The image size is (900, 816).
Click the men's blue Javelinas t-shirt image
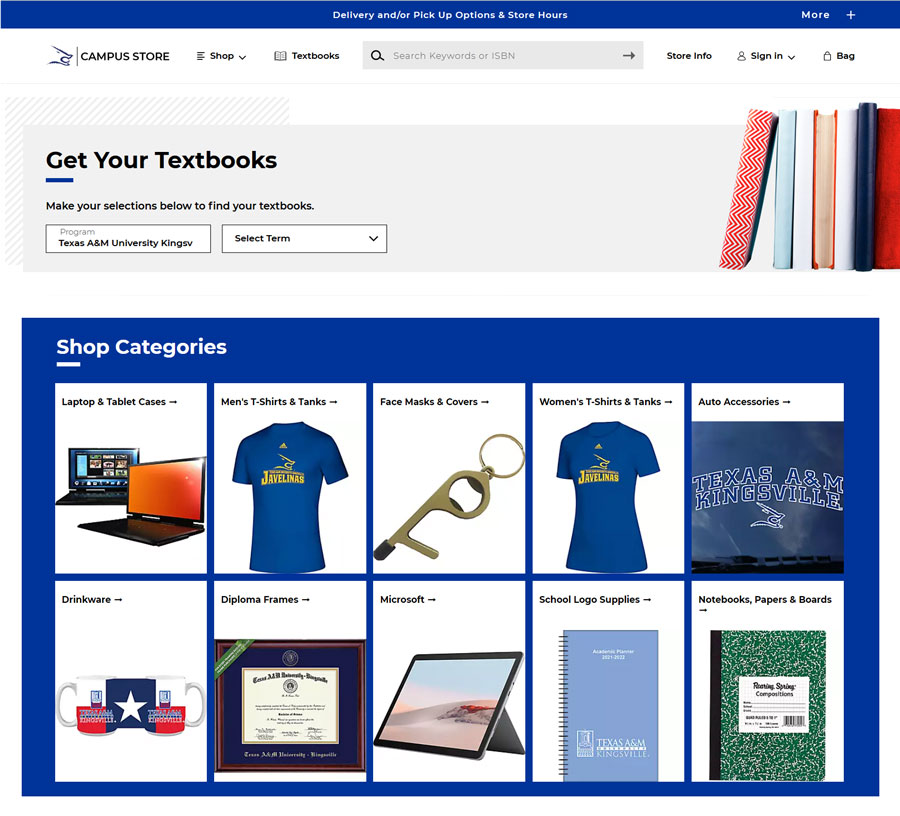click(289, 497)
